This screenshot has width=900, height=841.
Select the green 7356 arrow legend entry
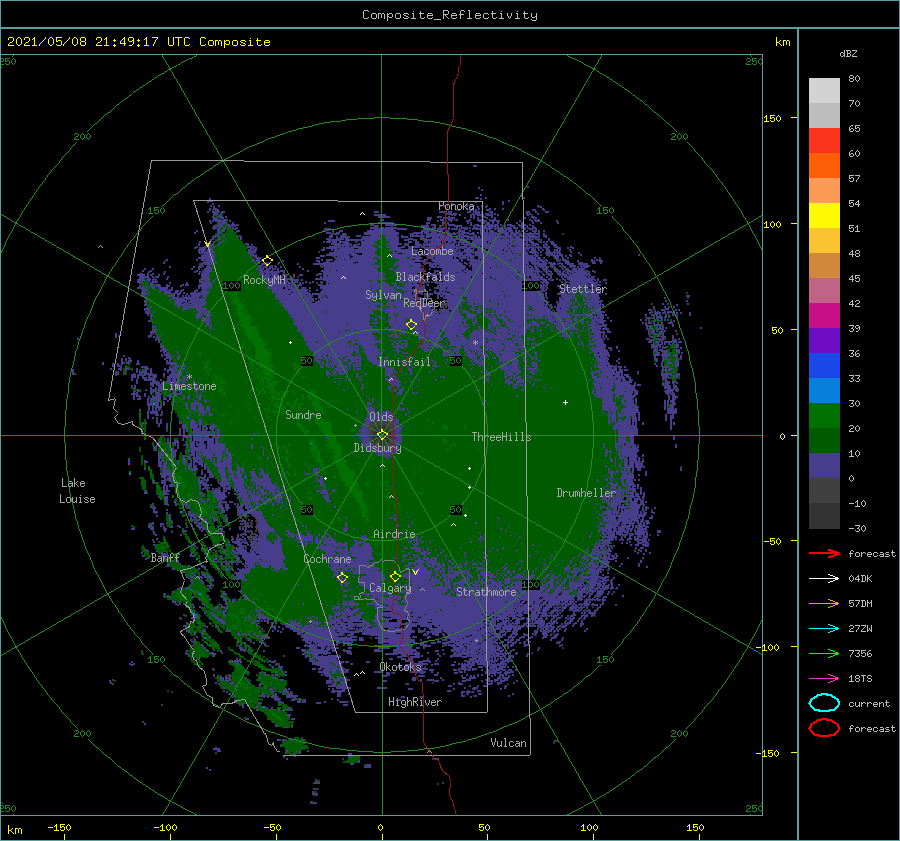824,653
